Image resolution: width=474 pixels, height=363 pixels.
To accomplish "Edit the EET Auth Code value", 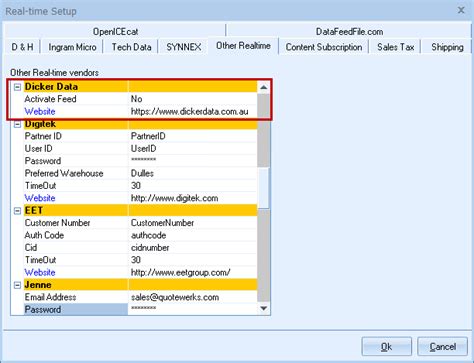I will tap(193, 235).
